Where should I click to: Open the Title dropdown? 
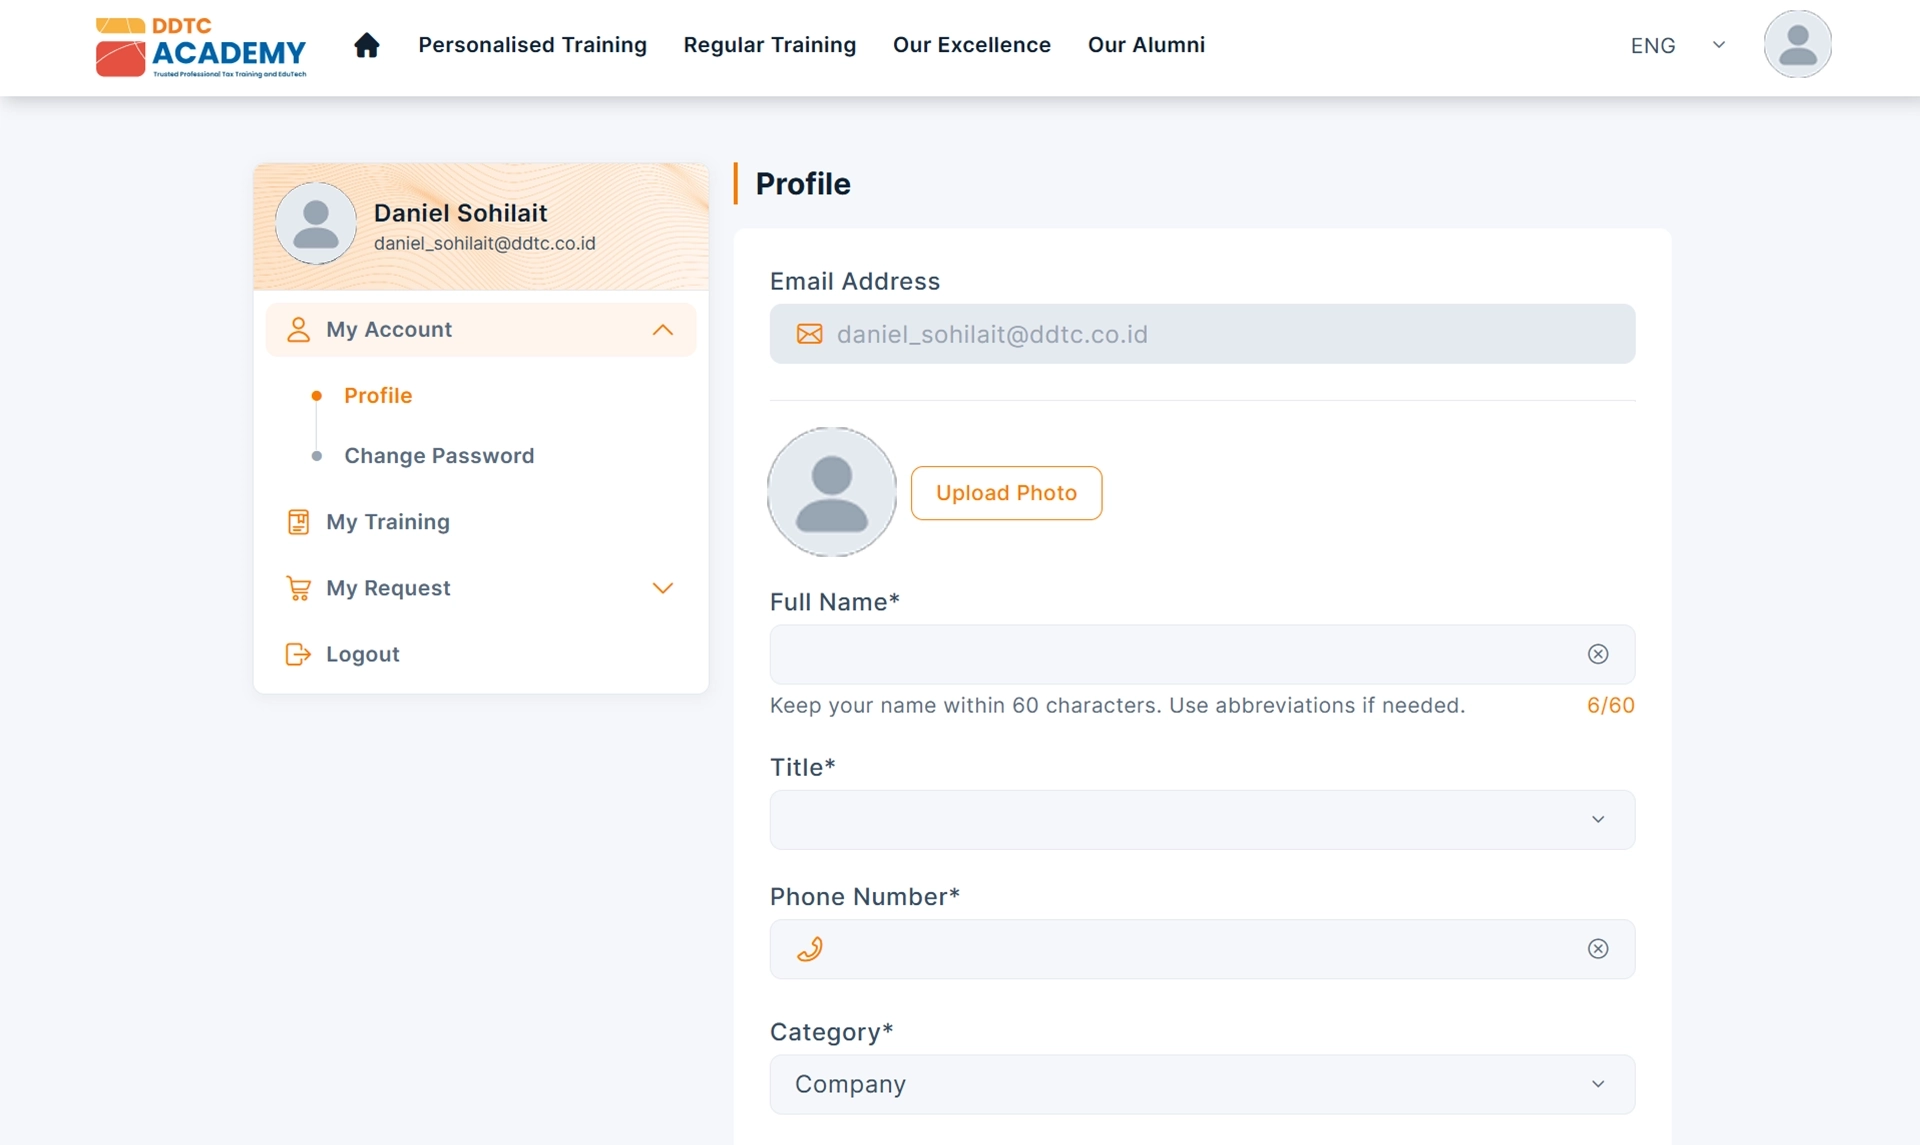[1201, 820]
